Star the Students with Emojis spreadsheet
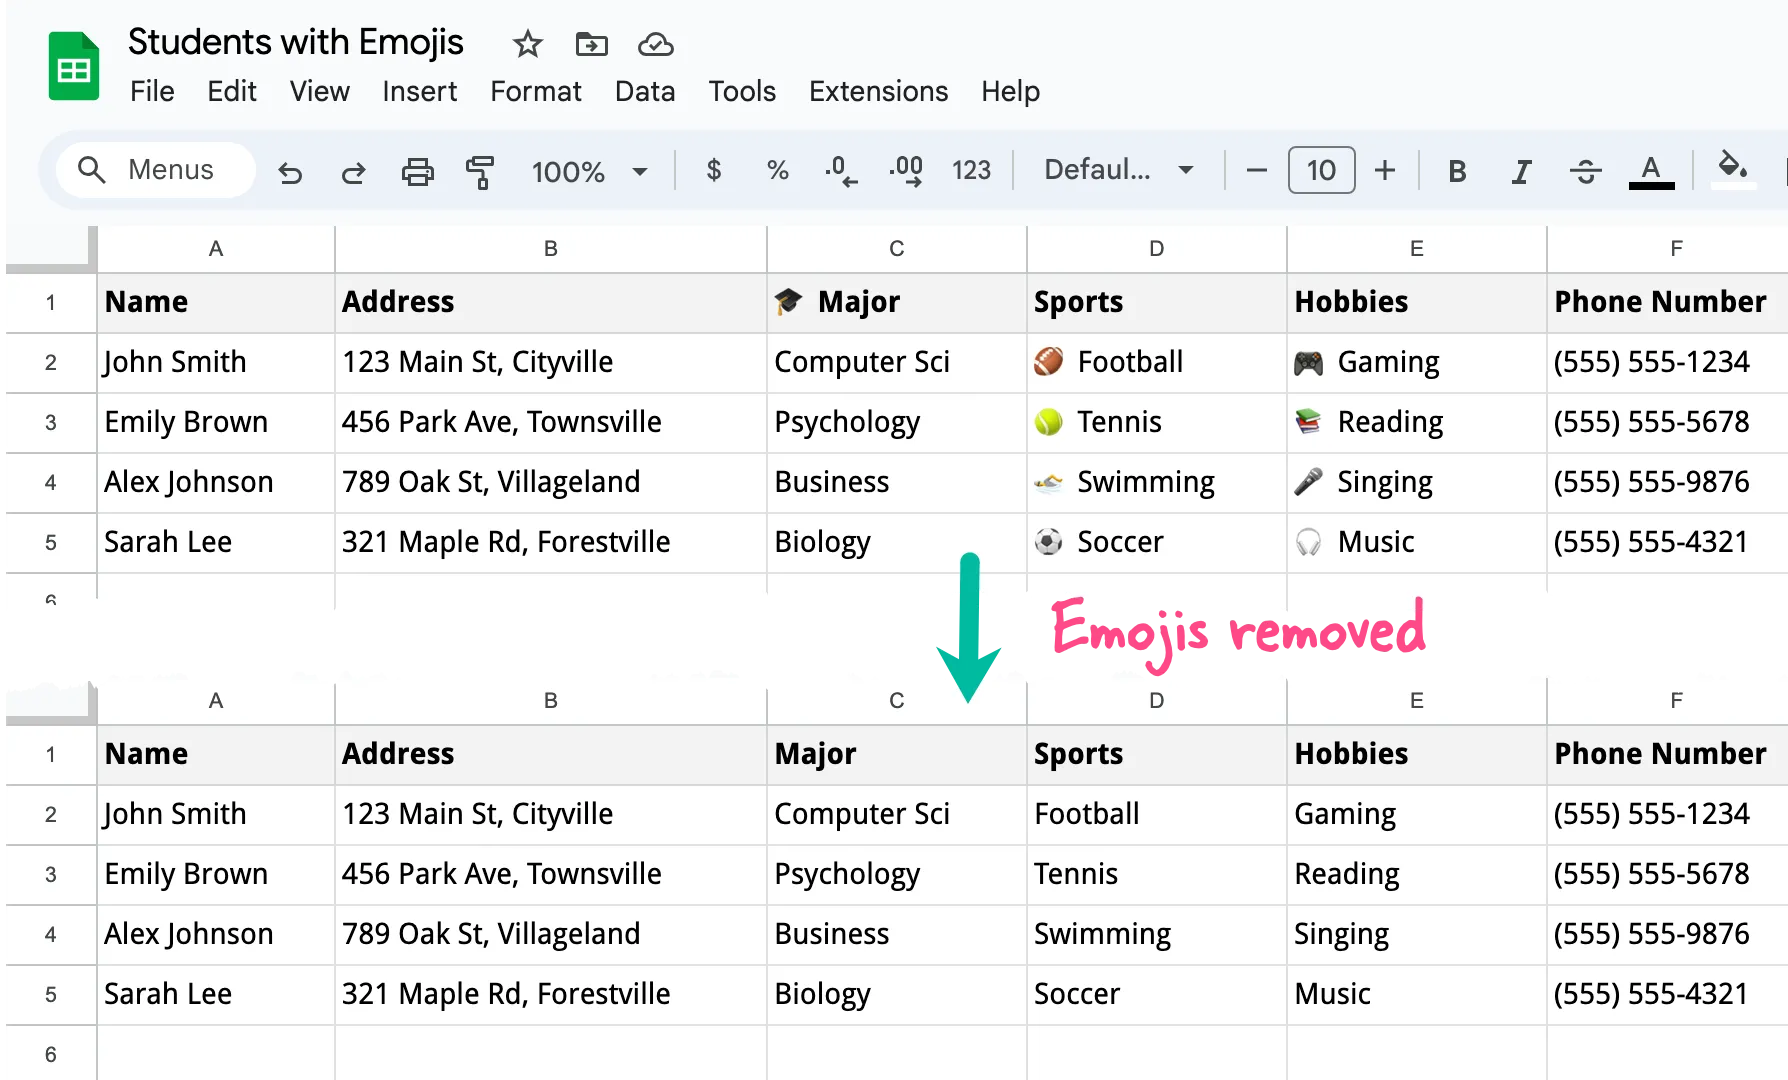 [527, 44]
